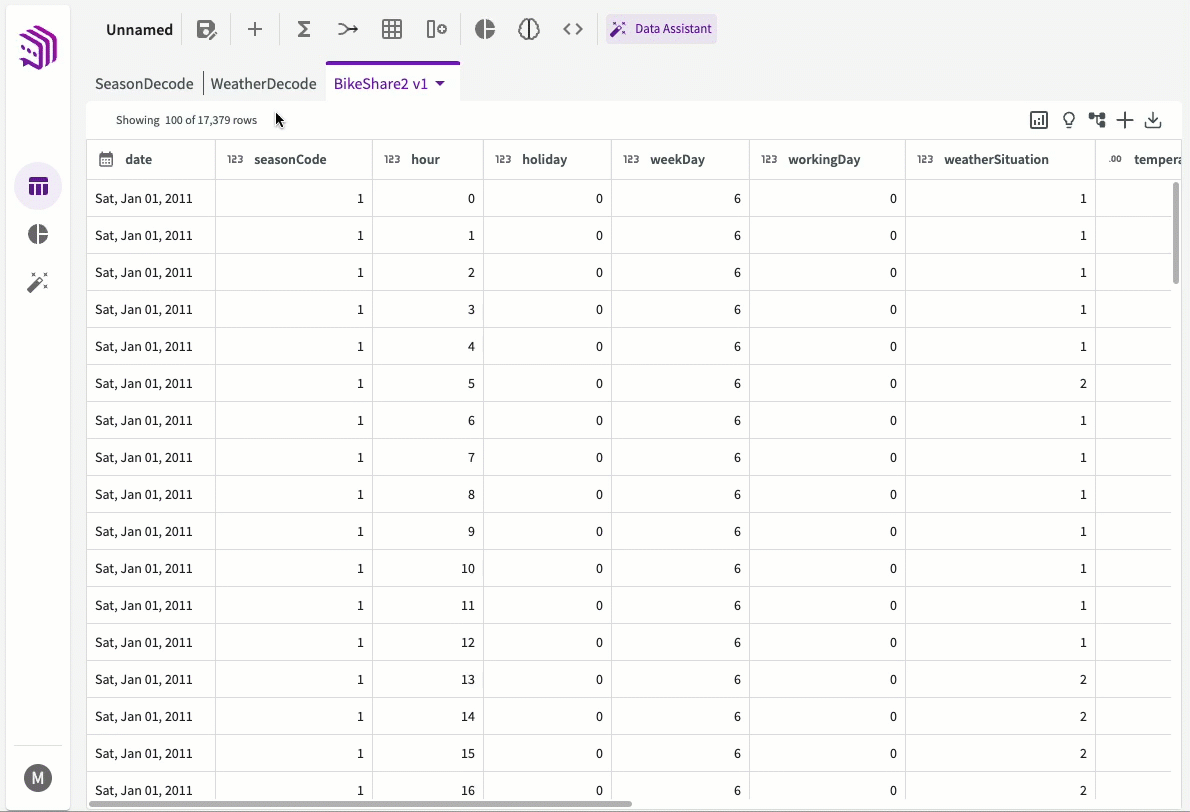Open the BikeShare2 v1 dropdown arrow
The image size is (1190, 812).
440,83
